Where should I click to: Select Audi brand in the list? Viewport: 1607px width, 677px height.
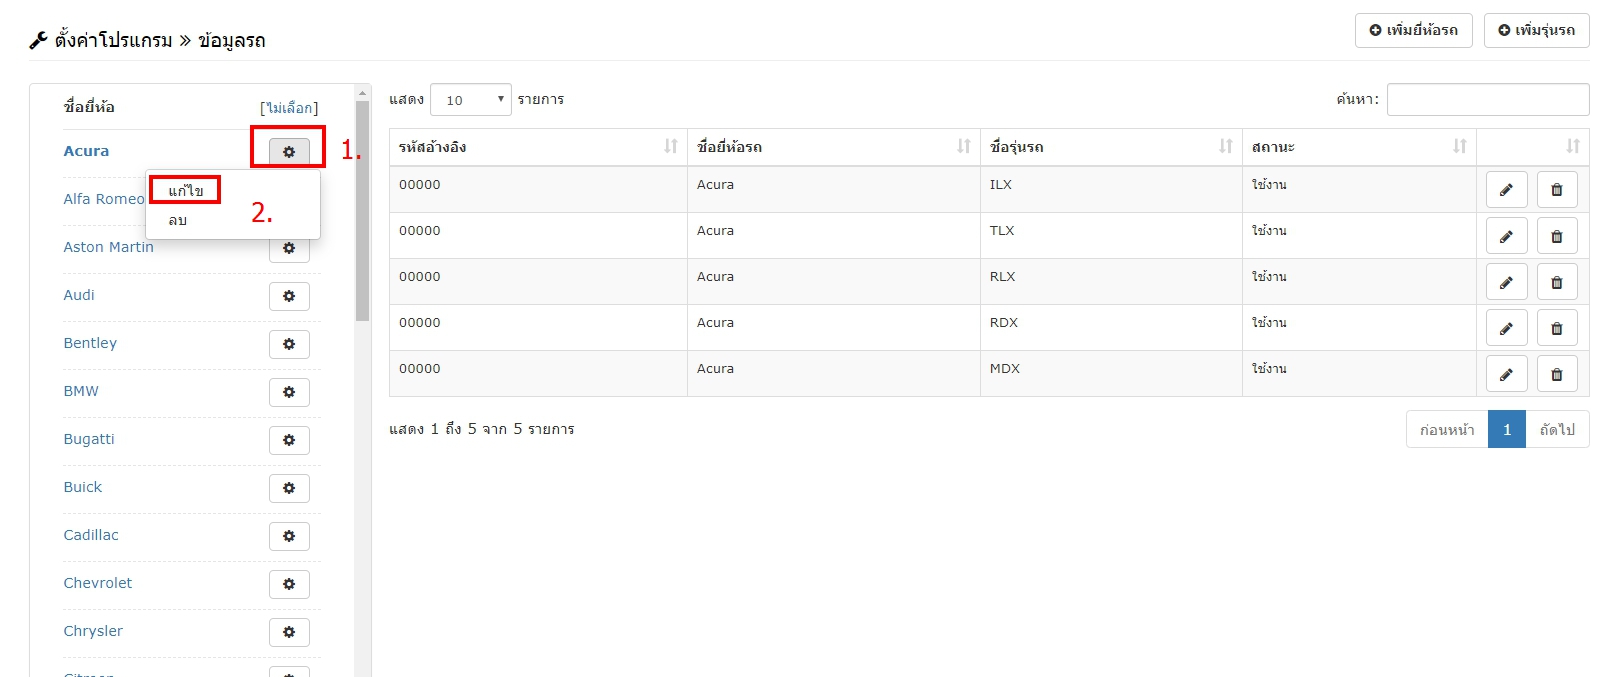point(79,295)
